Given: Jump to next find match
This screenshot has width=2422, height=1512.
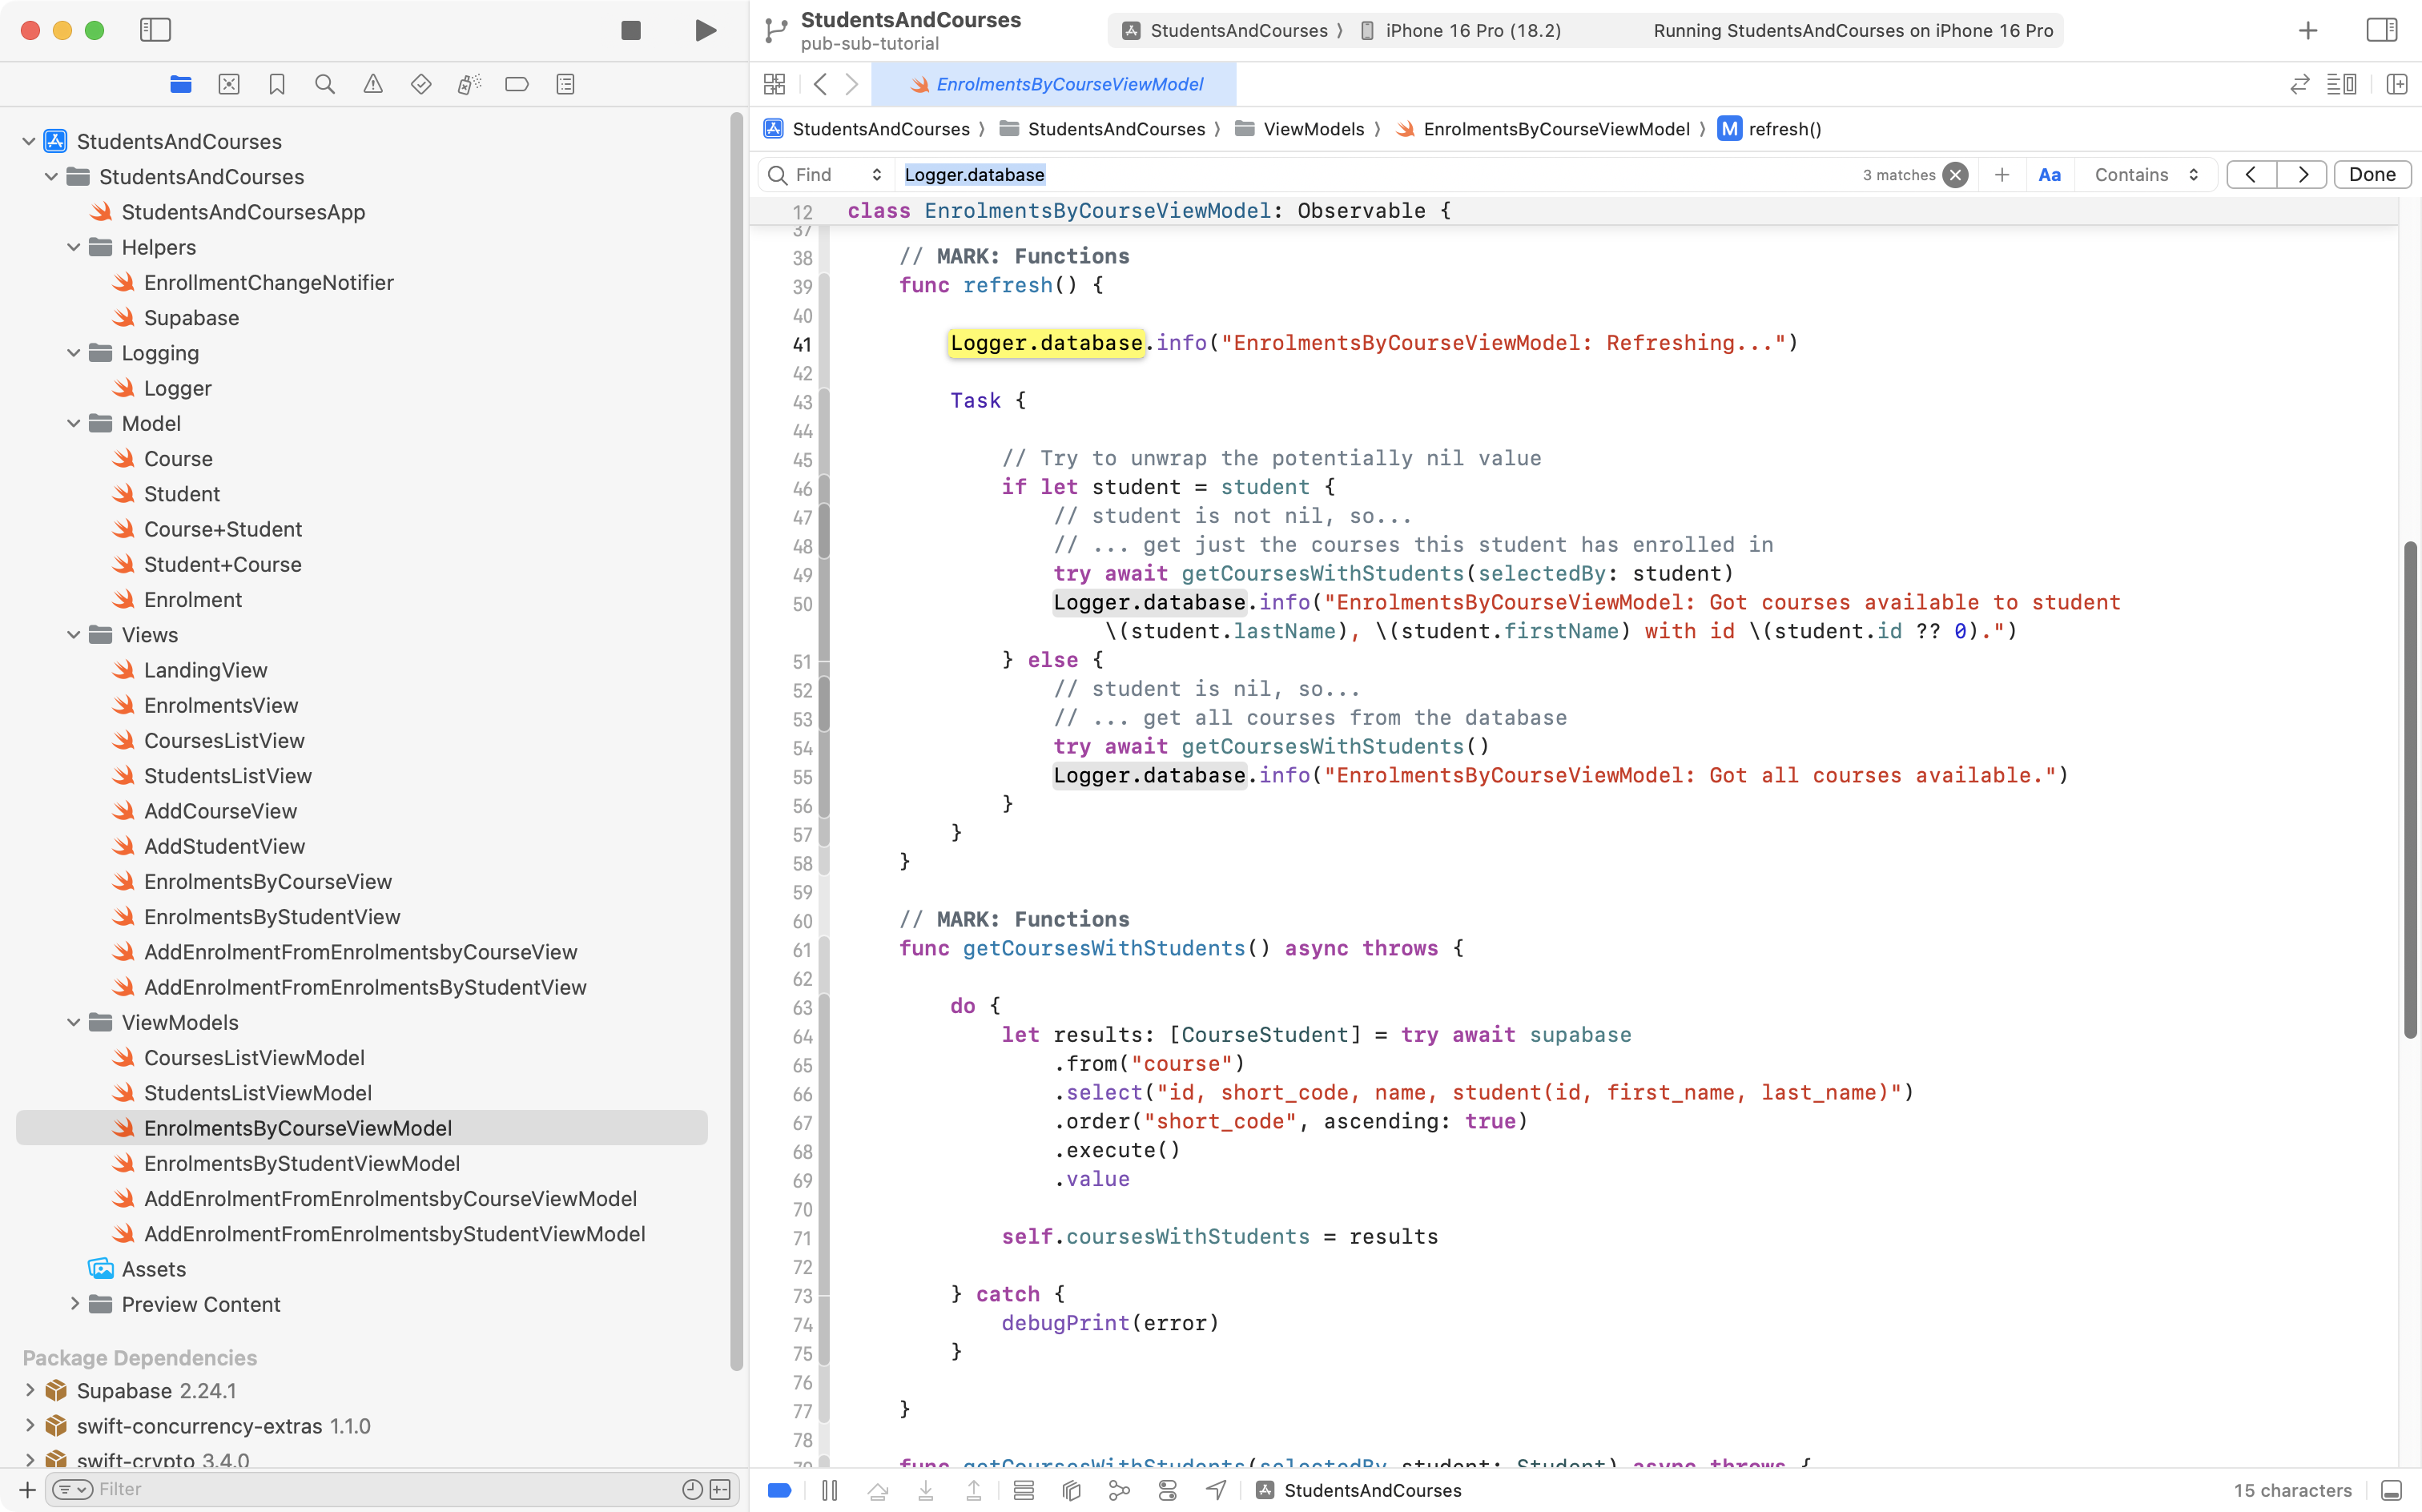Looking at the screenshot, I should tap(2302, 175).
